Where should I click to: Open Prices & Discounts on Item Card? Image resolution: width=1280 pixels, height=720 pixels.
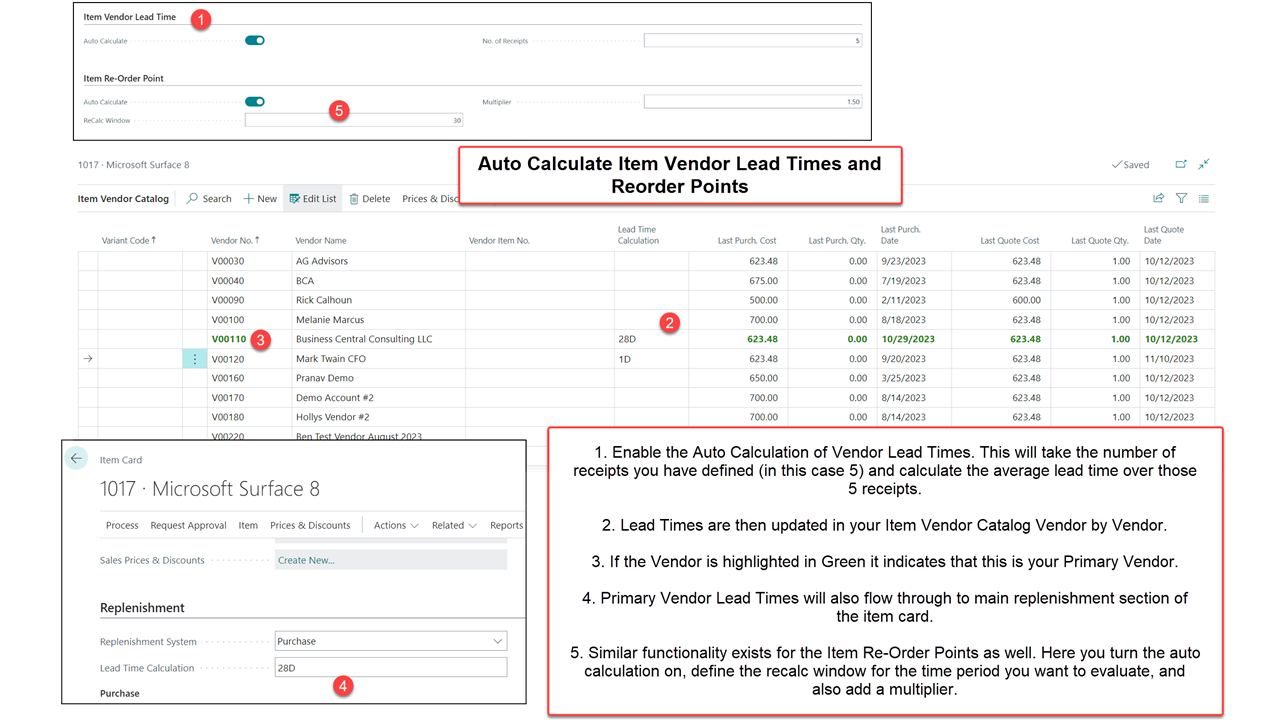[x=310, y=525]
